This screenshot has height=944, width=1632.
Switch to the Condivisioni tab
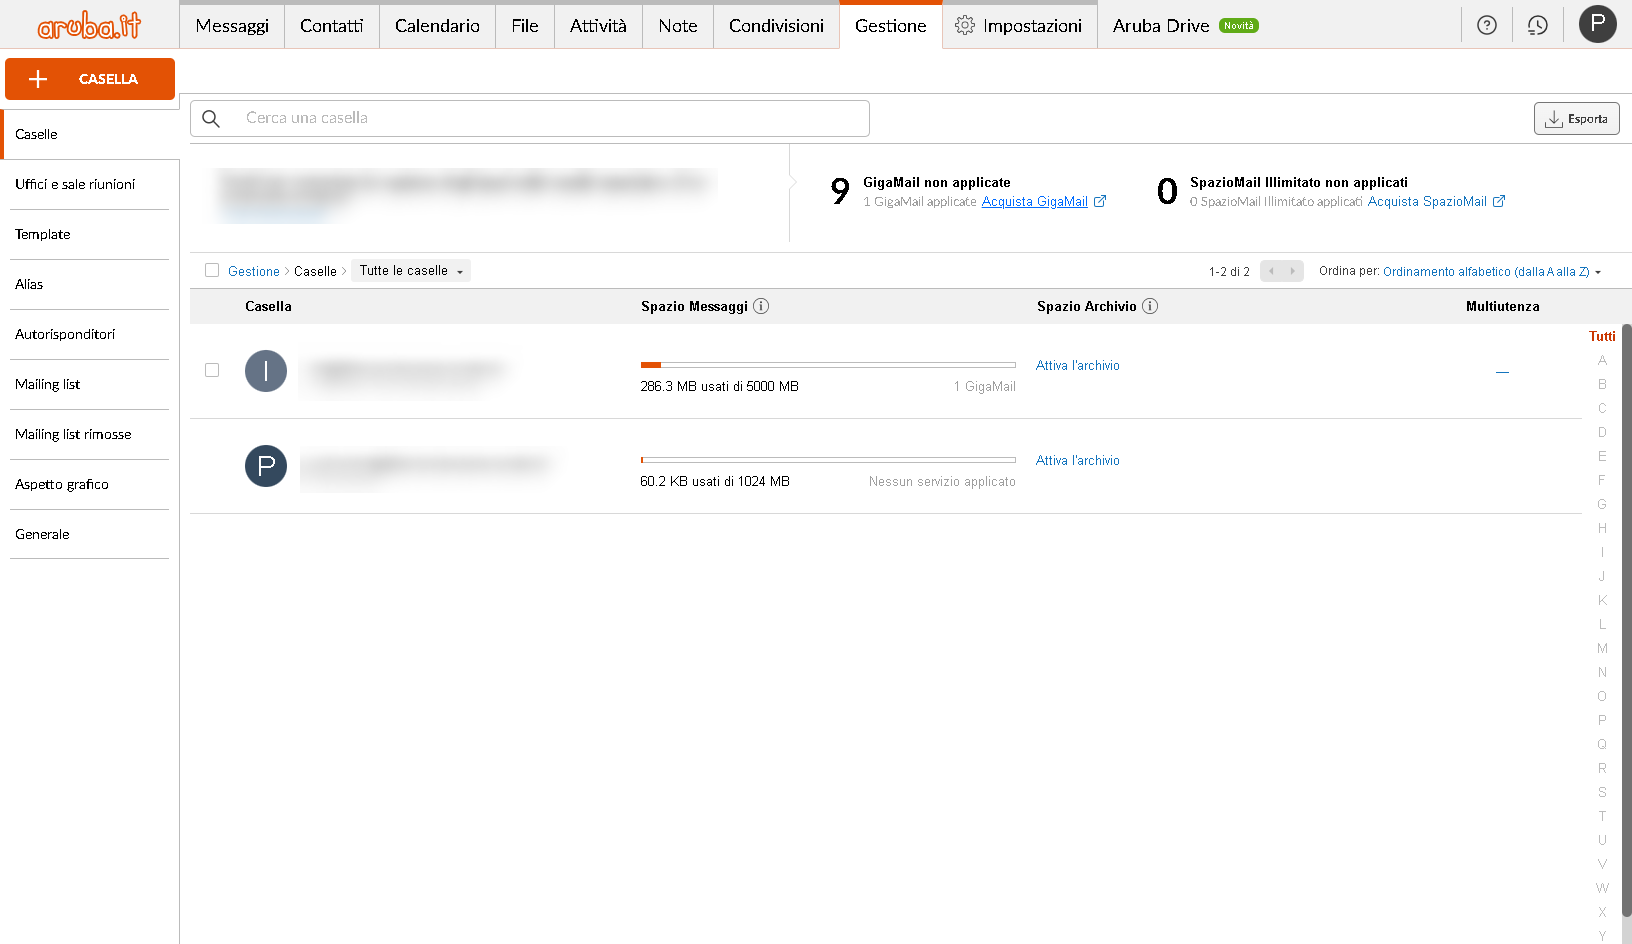pos(776,26)
